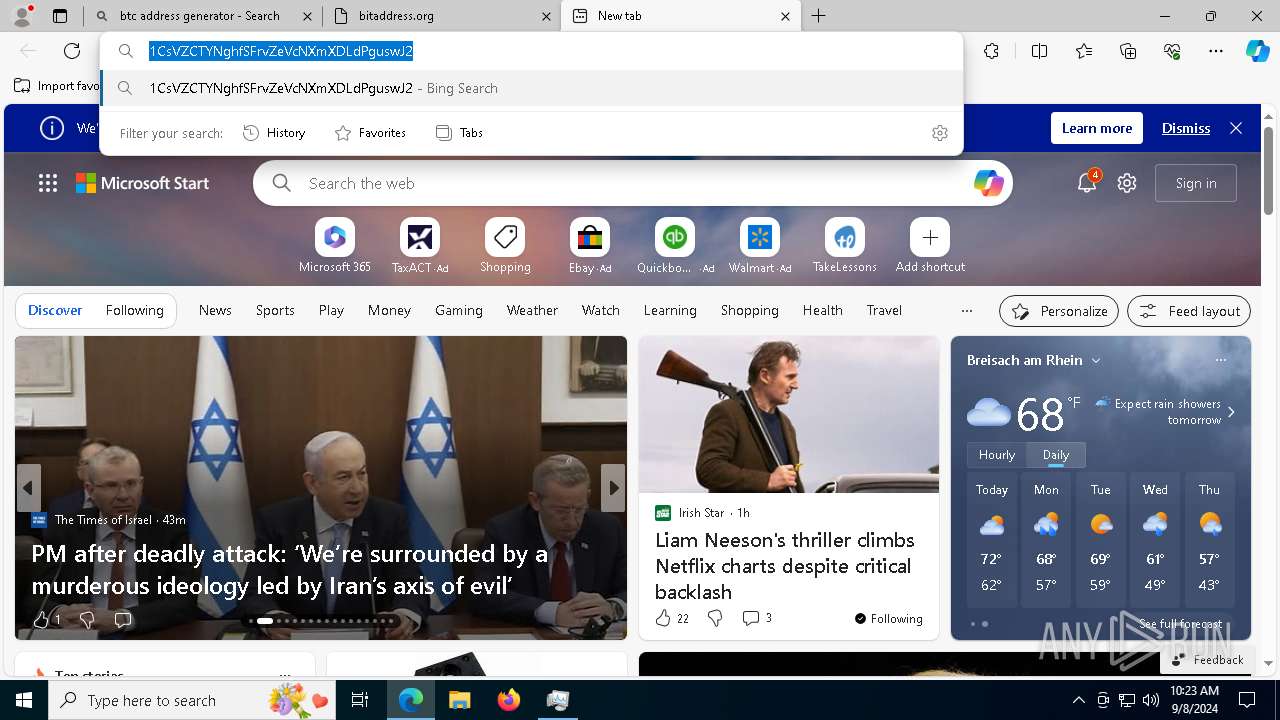The width and height of the screenshot is (1280, 720).
Task: Open Edge Settings and more menu
Action: point(1216,51)
